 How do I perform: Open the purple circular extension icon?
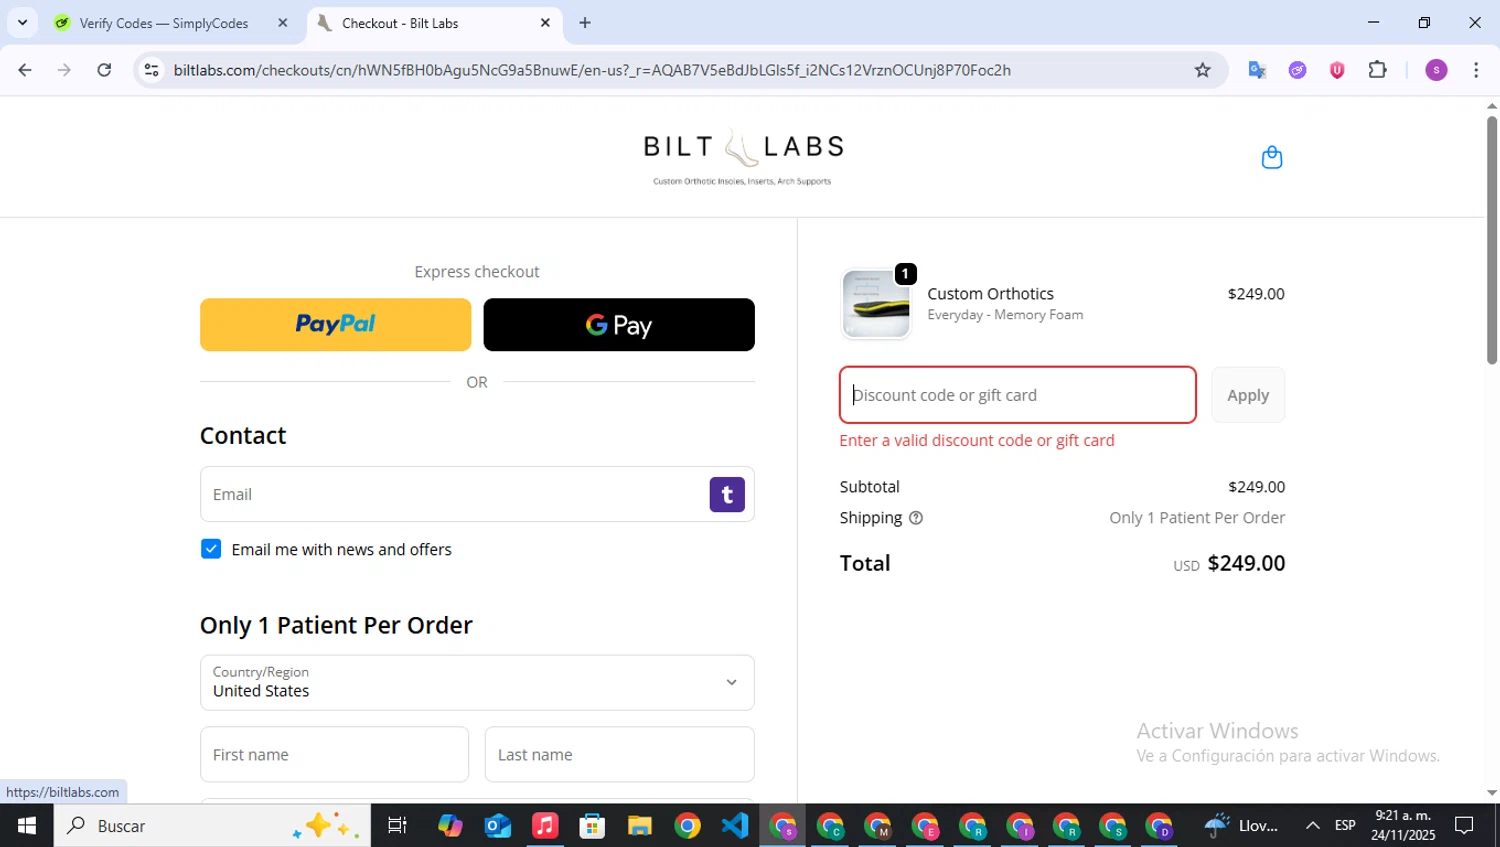click(1297, 70)
